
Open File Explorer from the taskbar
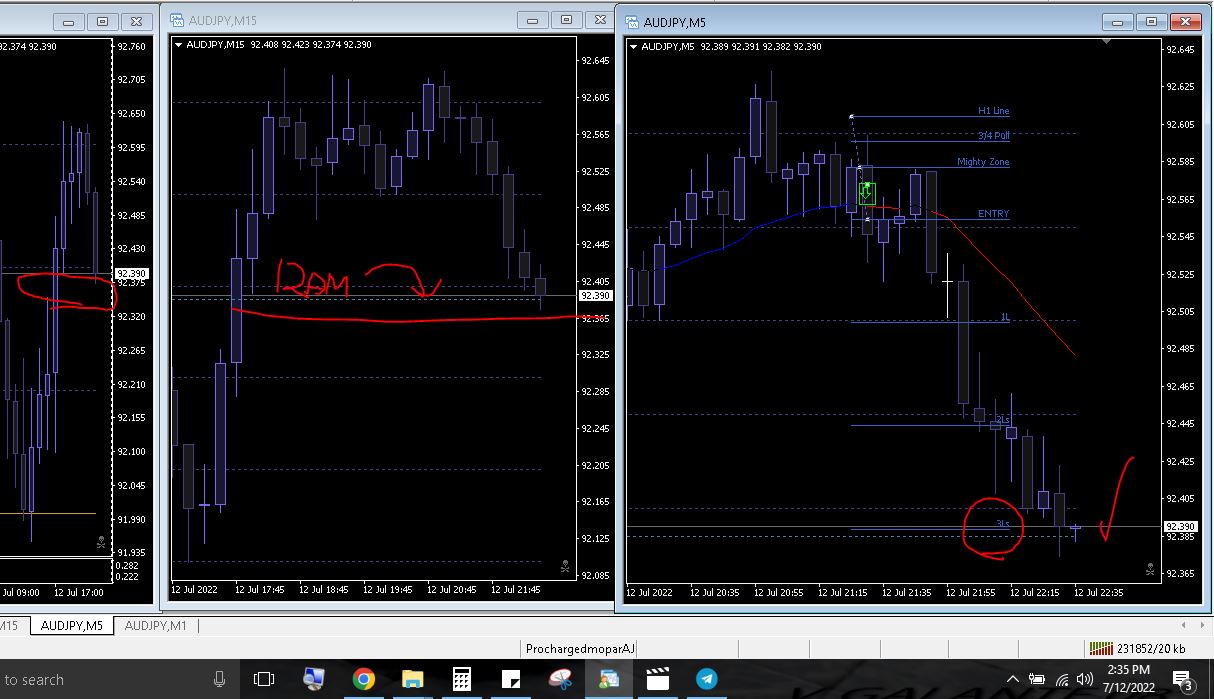(x=412, y=679)
